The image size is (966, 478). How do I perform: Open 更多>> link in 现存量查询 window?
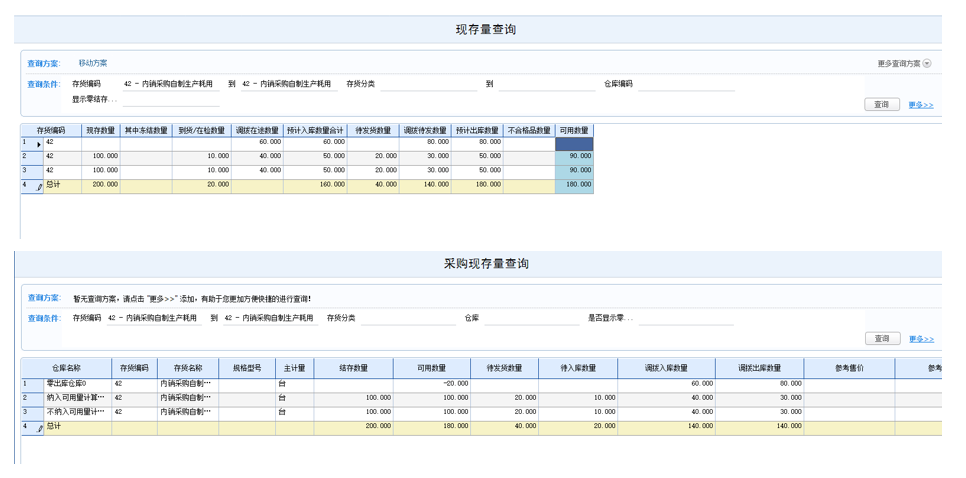pyautogui.click(x=920, y=105)
